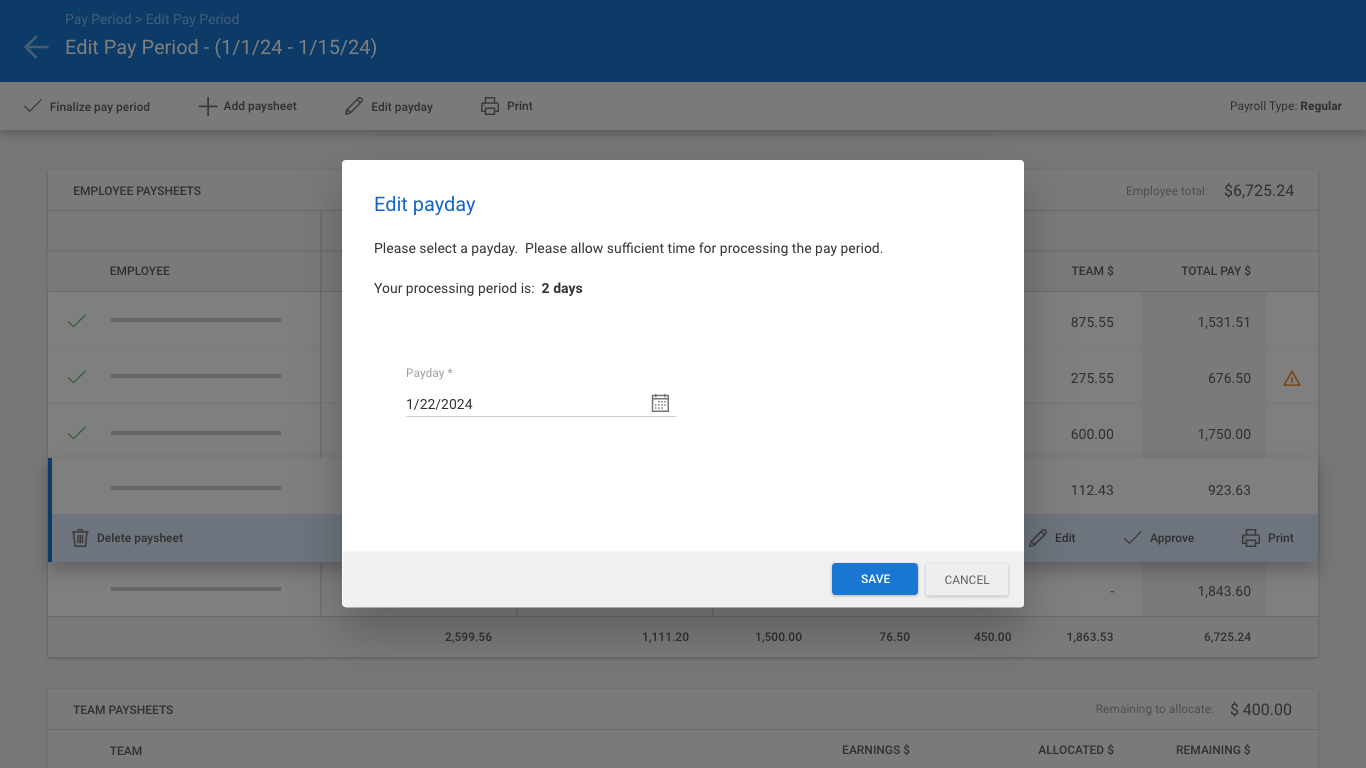Click the trash icon for Delete paysheet
Image resolution: width=1366 pixels, height=768 pixels.
(x=80, y=538)
